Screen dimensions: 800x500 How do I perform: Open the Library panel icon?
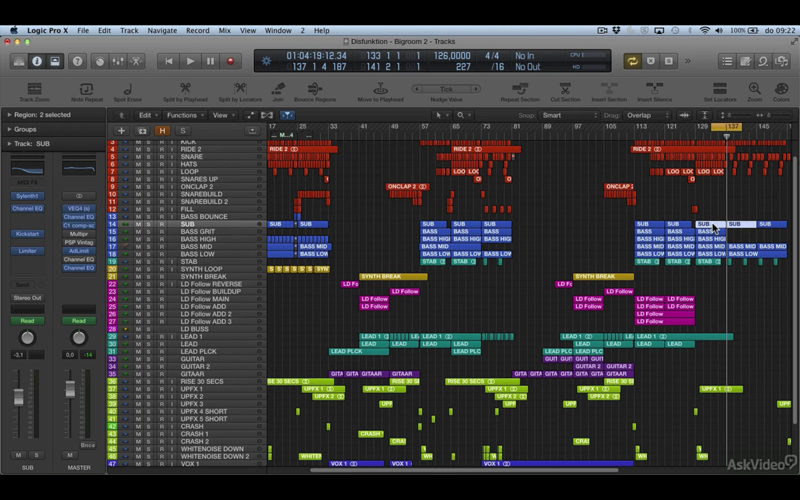pyautogui.click(x=19, y=61)
